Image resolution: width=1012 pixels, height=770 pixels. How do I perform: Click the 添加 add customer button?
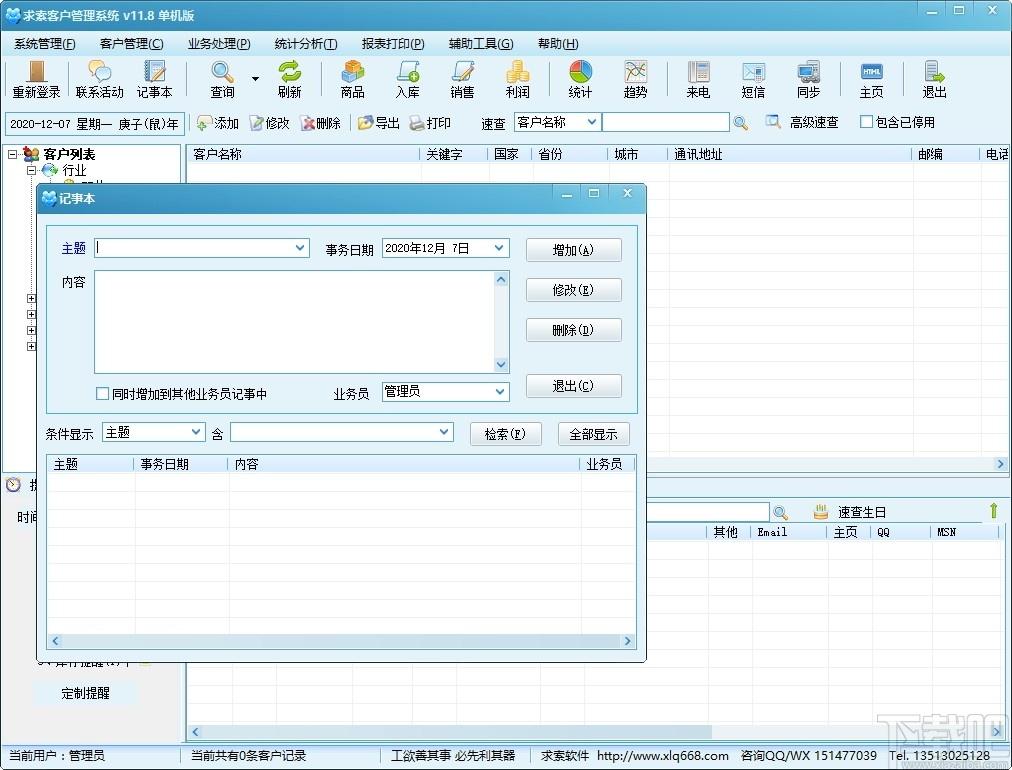pos(218,123)
